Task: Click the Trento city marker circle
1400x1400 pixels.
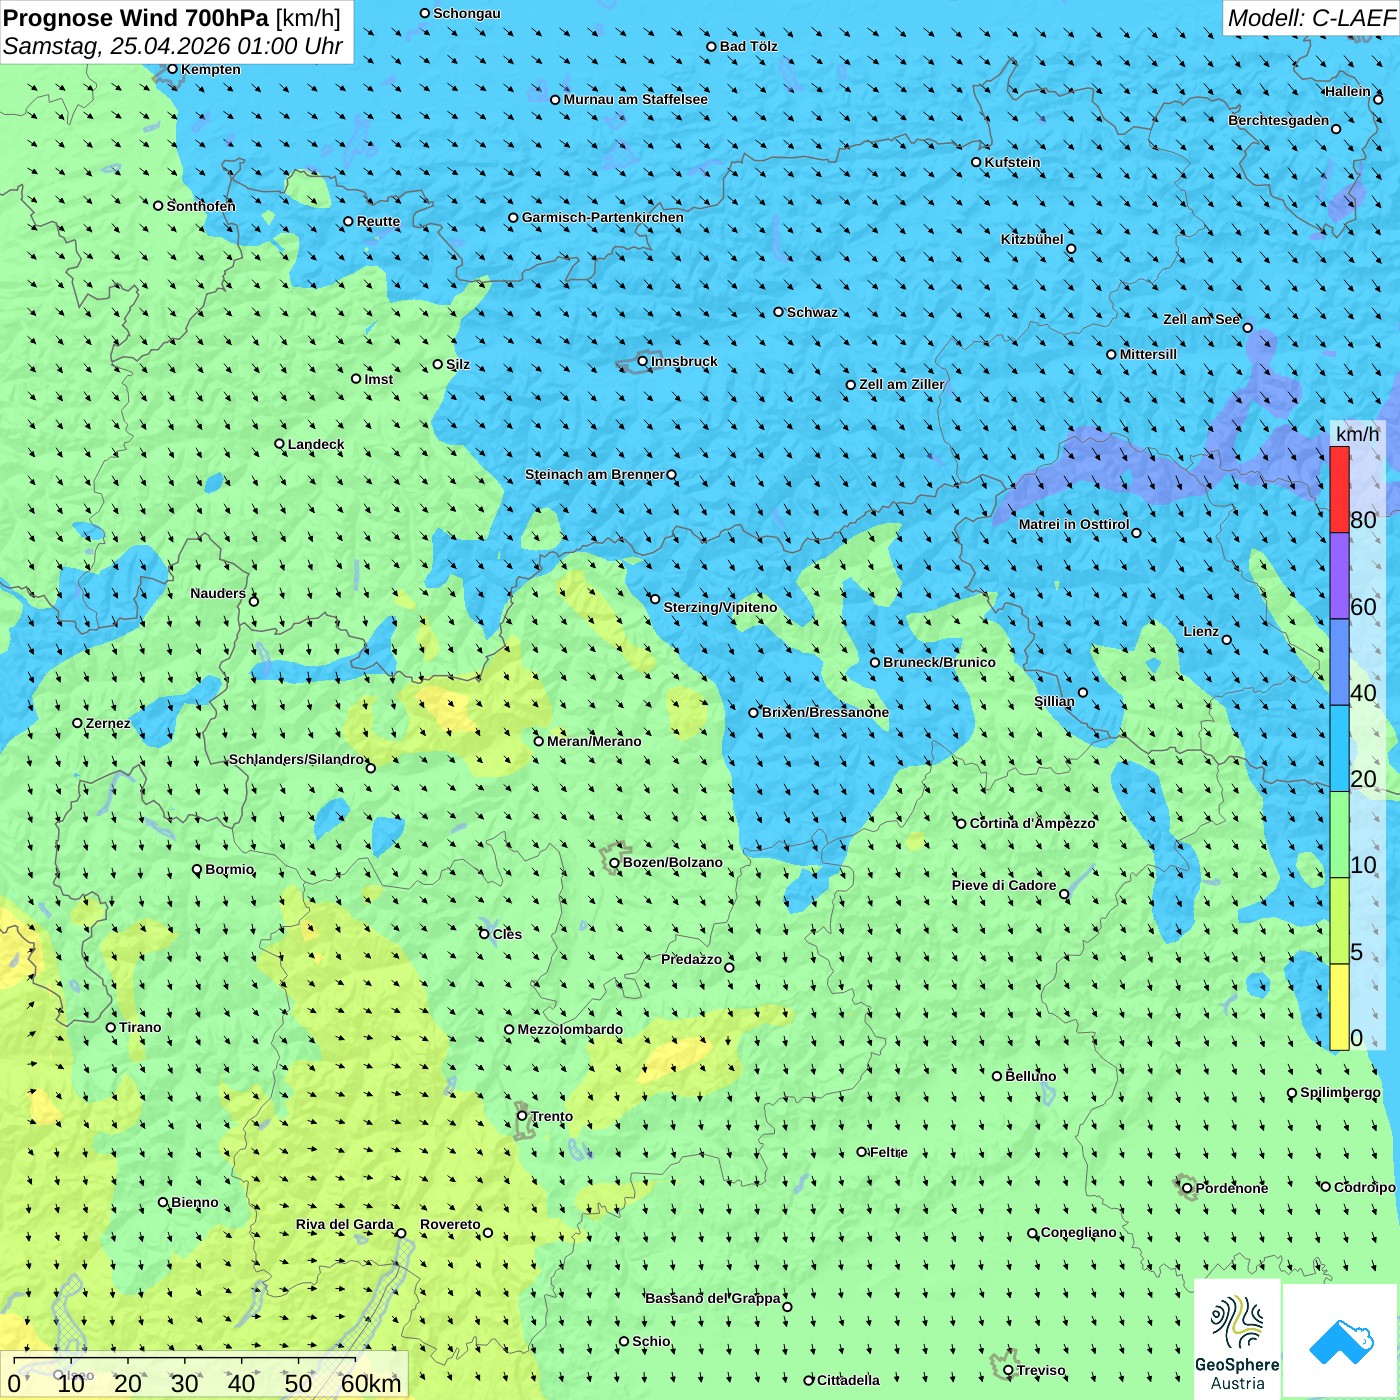Action: [x=522, y=1116]
